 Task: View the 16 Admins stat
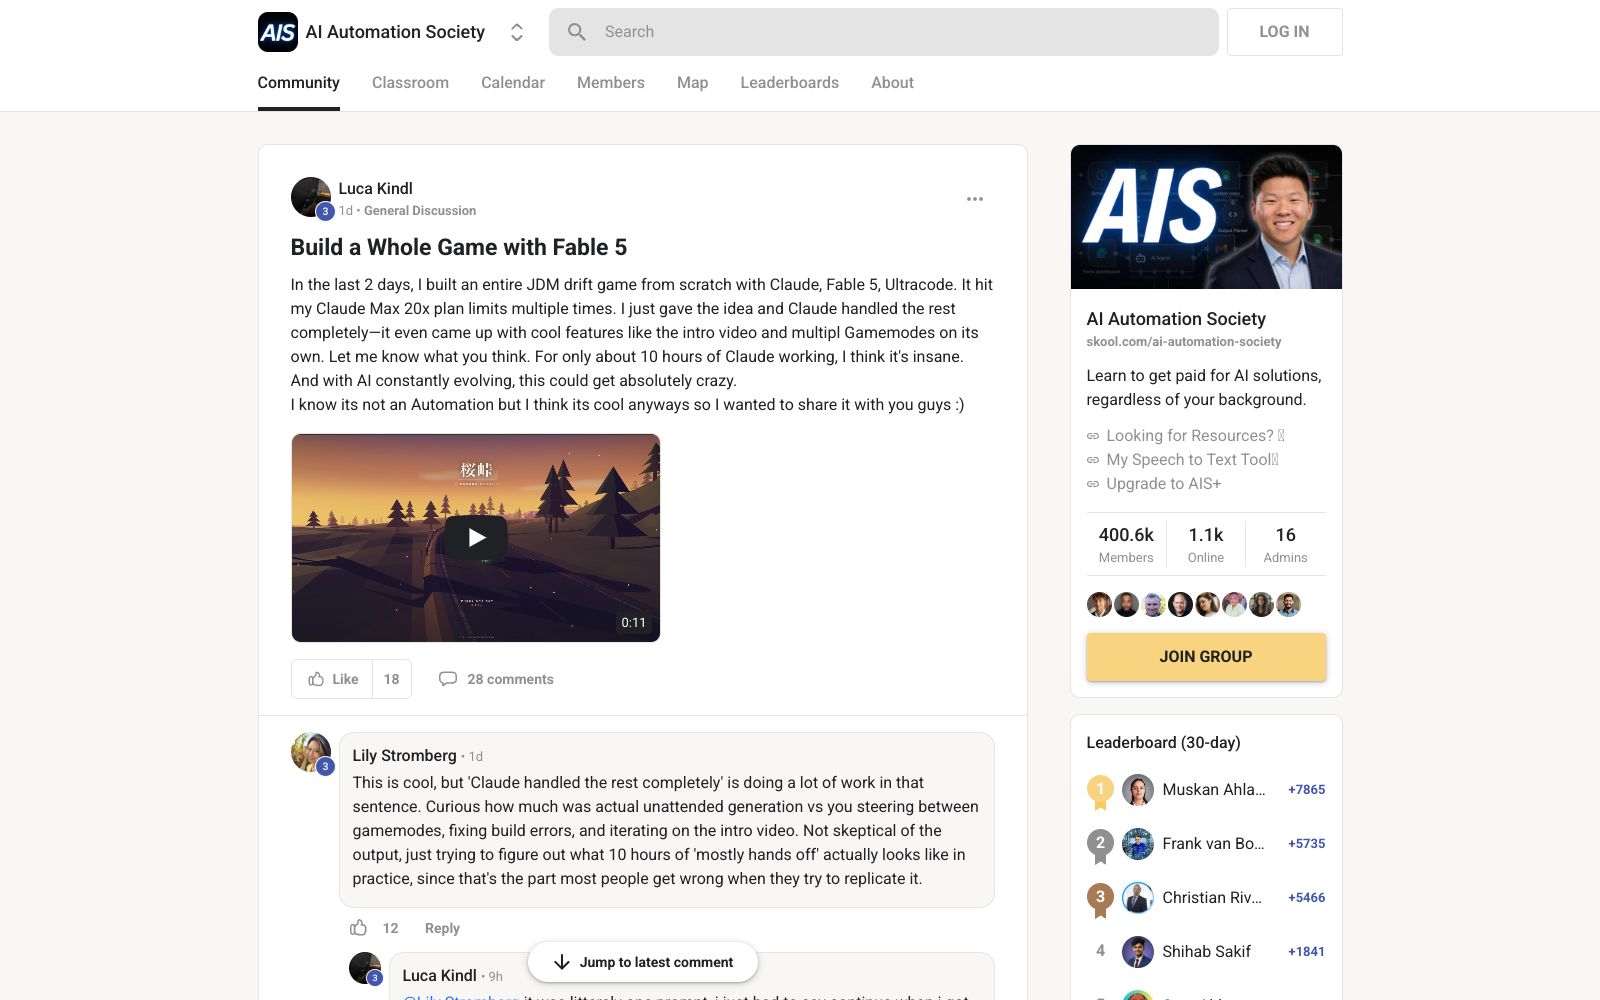(x=1285, y=544)
